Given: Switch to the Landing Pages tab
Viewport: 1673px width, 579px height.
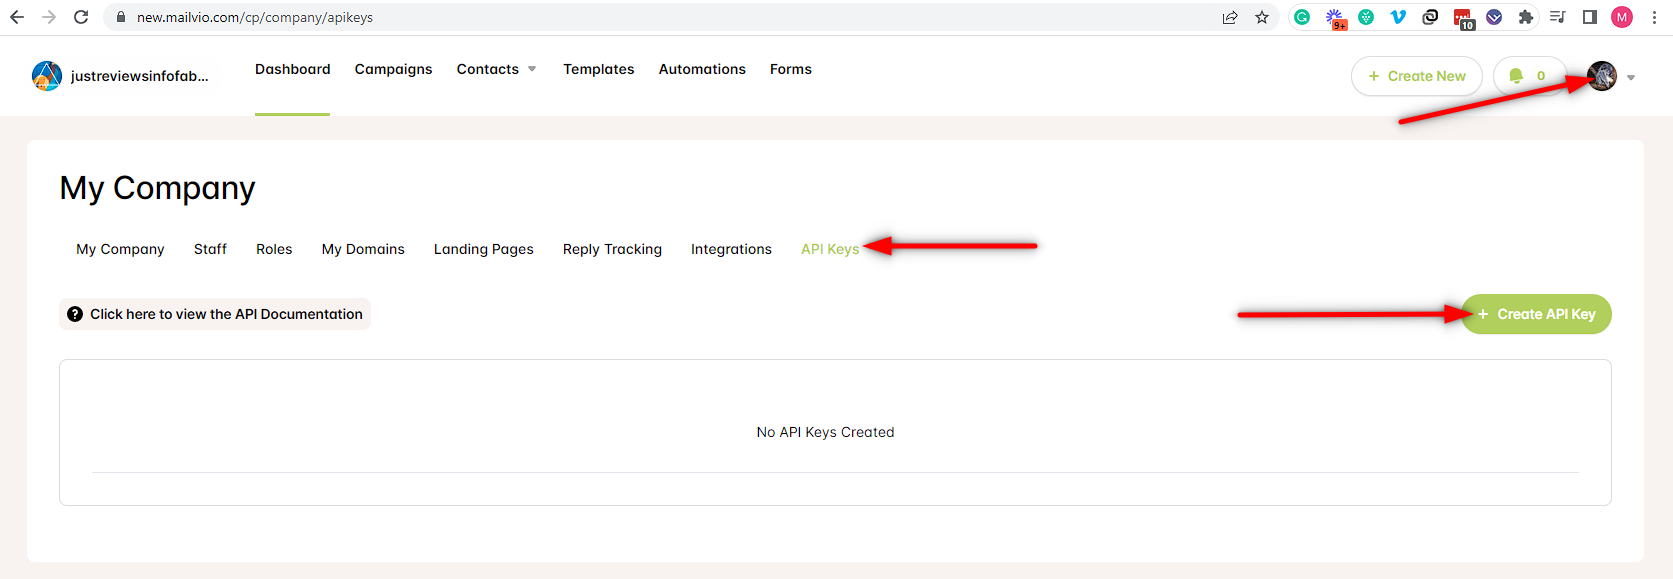Looking at the screenshot, I should (x=483, y=249).
